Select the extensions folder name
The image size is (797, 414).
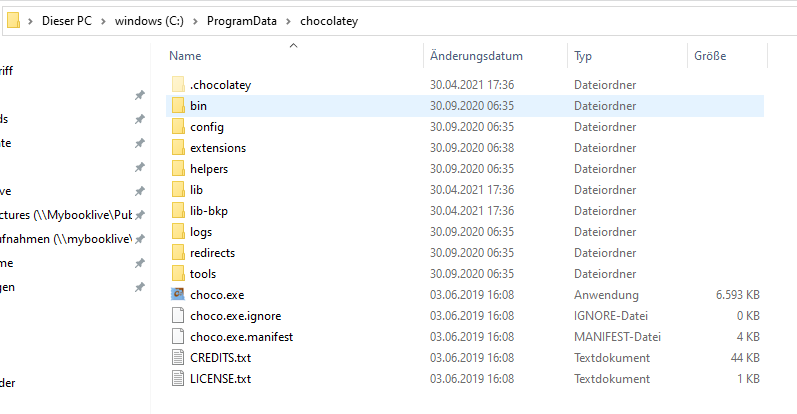[x=218, y=147]
